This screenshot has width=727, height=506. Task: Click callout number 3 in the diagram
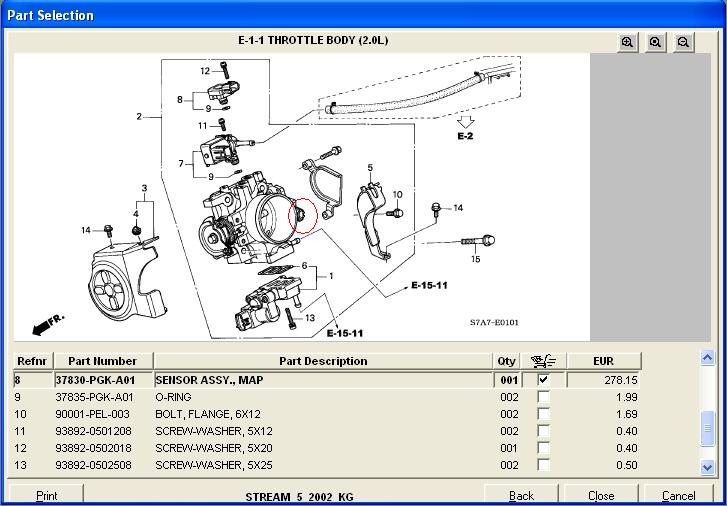point(144,188)
